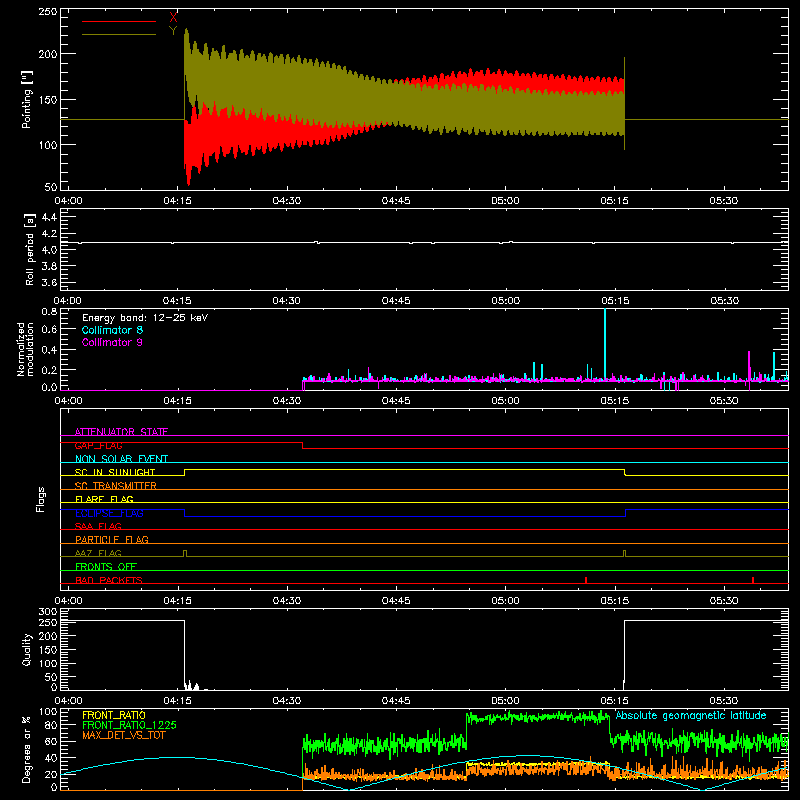This screenshot has width=800, height=800.
Task: Click the 04:15 tick label under Quality plot
Action: click(x=177, y=701)
